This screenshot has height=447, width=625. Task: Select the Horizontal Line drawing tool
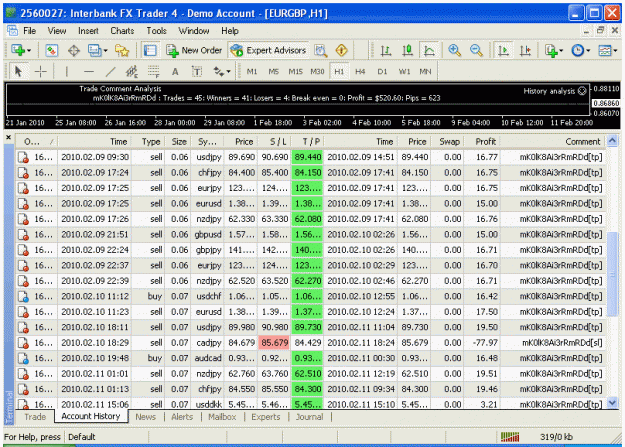[89, 72]
